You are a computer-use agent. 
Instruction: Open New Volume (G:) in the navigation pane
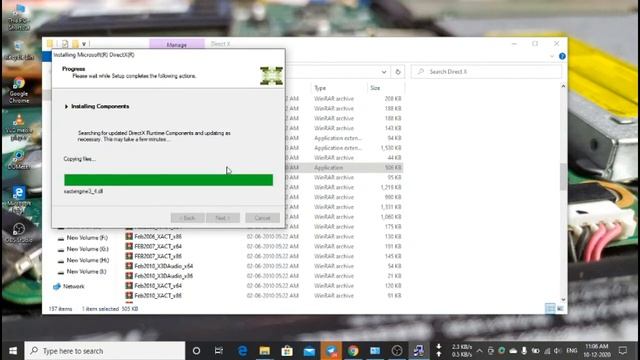[x=87, y=249]
